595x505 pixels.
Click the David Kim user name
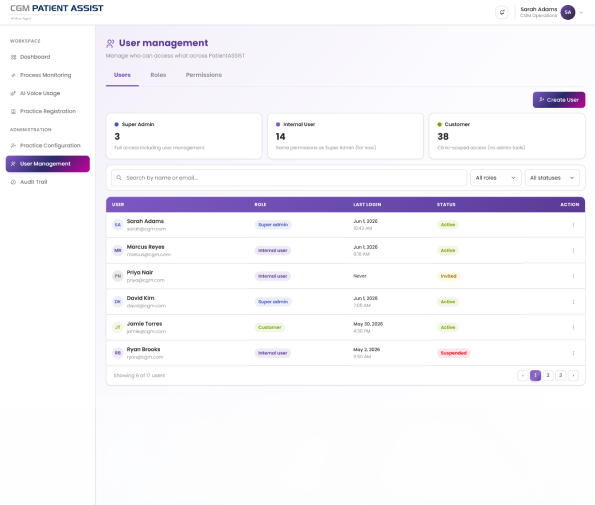pos(140,298)
